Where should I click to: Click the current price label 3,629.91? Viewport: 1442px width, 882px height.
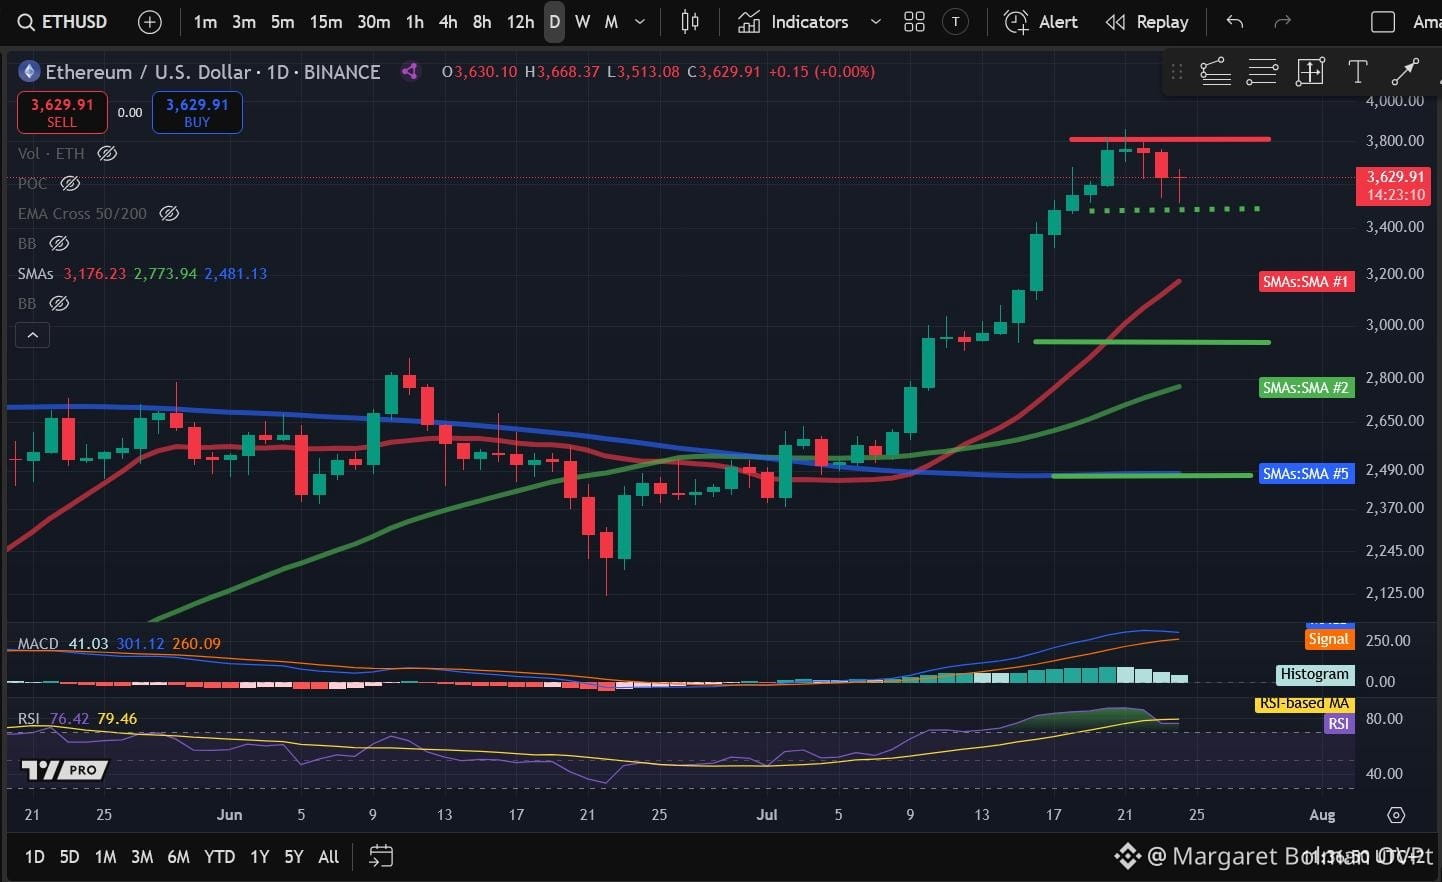(1395, 186)
